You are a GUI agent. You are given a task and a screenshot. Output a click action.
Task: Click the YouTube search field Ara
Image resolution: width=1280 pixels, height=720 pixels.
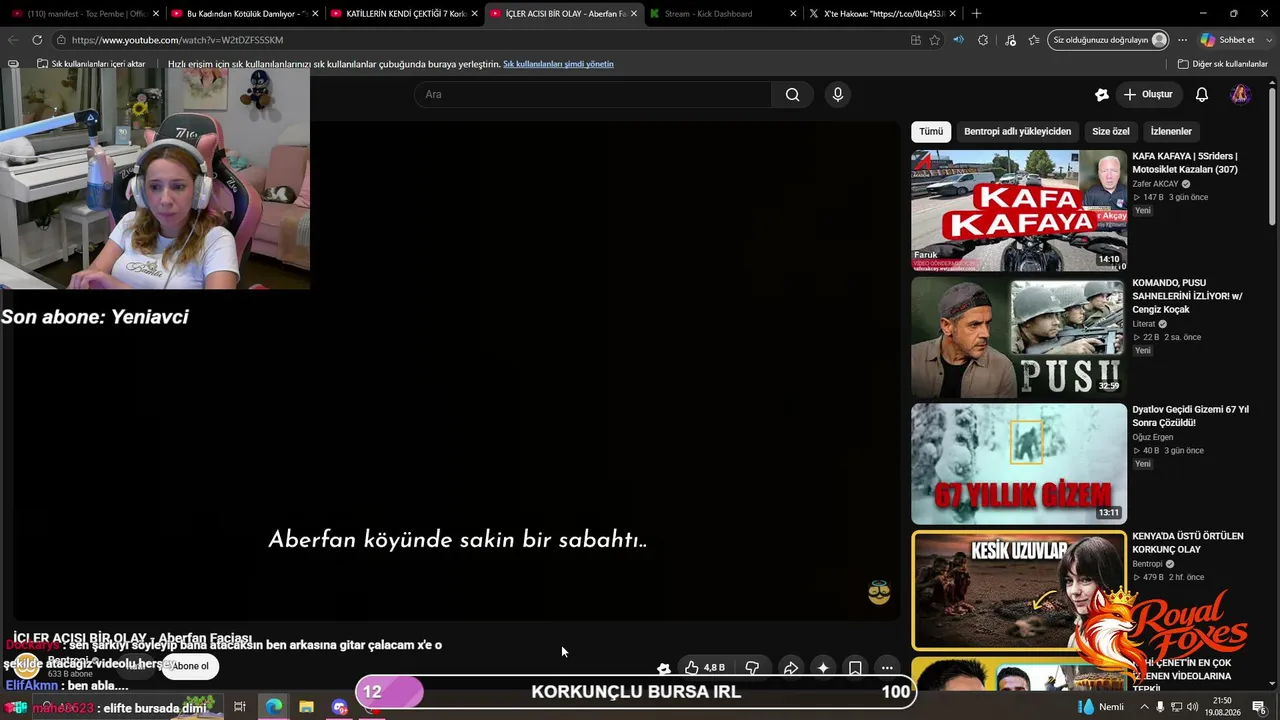click(x=593, y=95)
